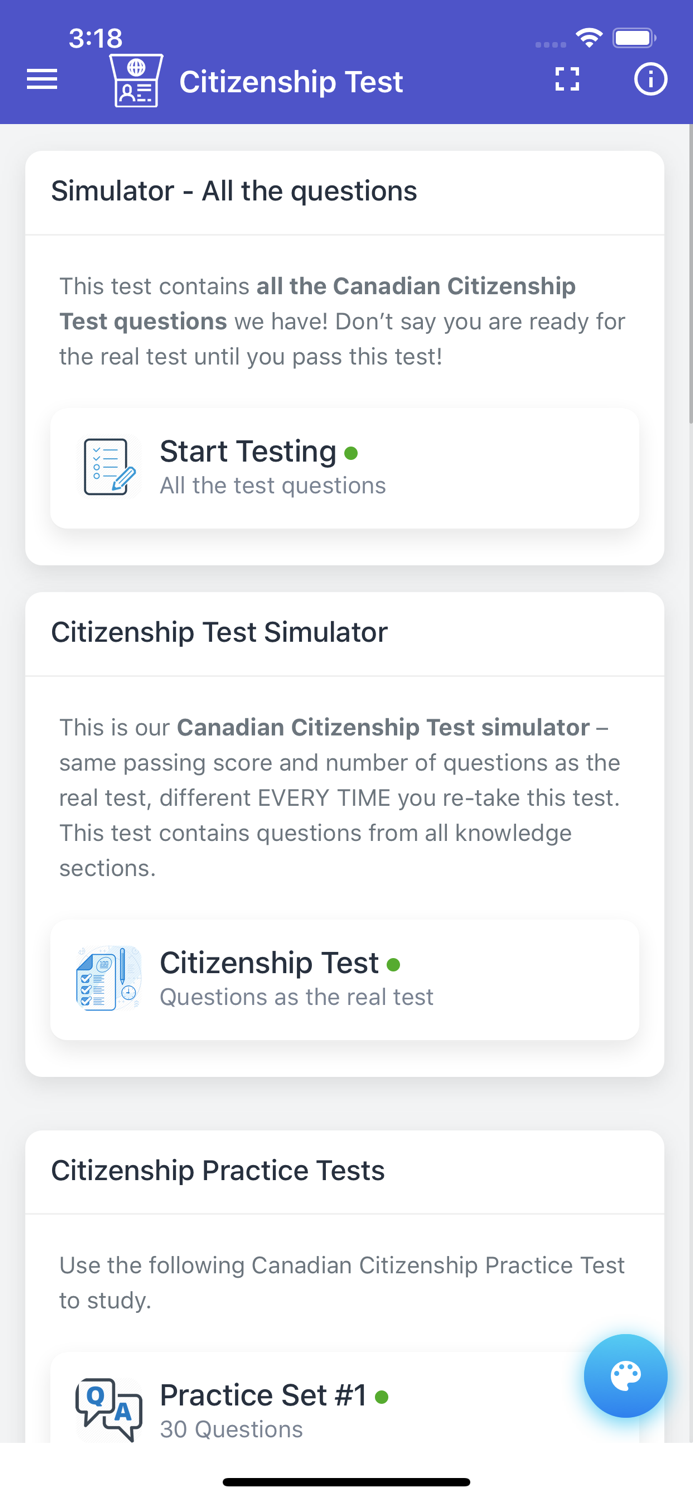Screen dimensions: 693x1500
Task: Open the navigation hamburger menu
Action: tap(41, 79)
